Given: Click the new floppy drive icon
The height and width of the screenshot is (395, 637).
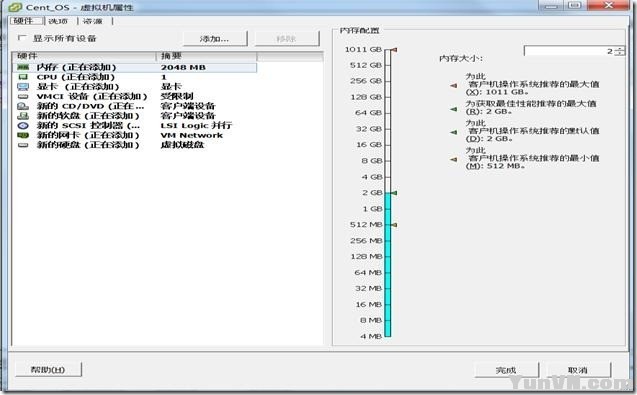Looking at the screenshot, I should click(23, 116).
